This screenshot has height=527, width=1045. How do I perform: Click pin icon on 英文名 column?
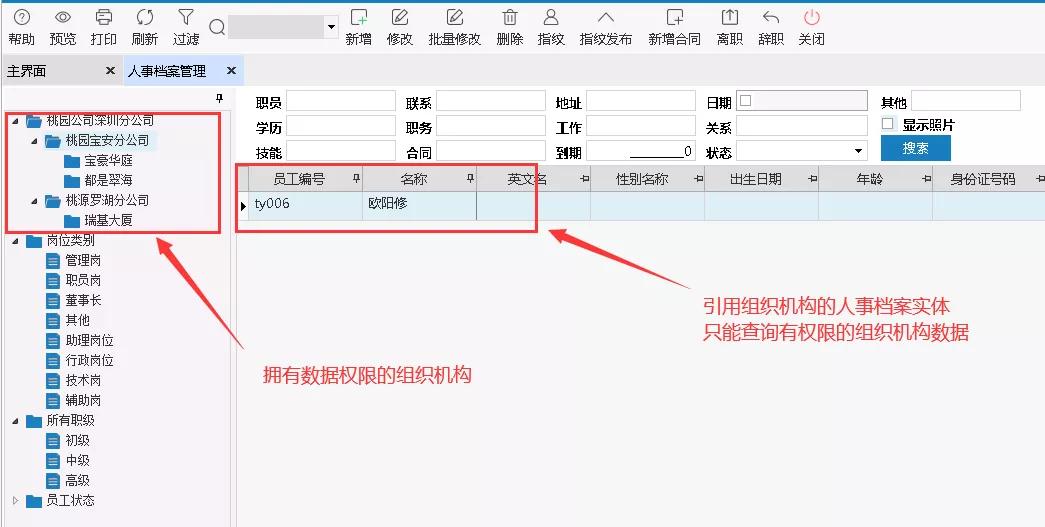pyautogui.click(x=584, y=179)
